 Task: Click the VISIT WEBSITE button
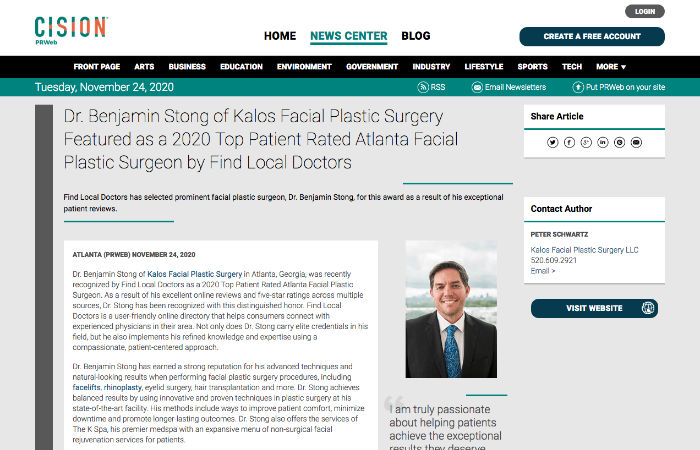[x=594, y=308]
